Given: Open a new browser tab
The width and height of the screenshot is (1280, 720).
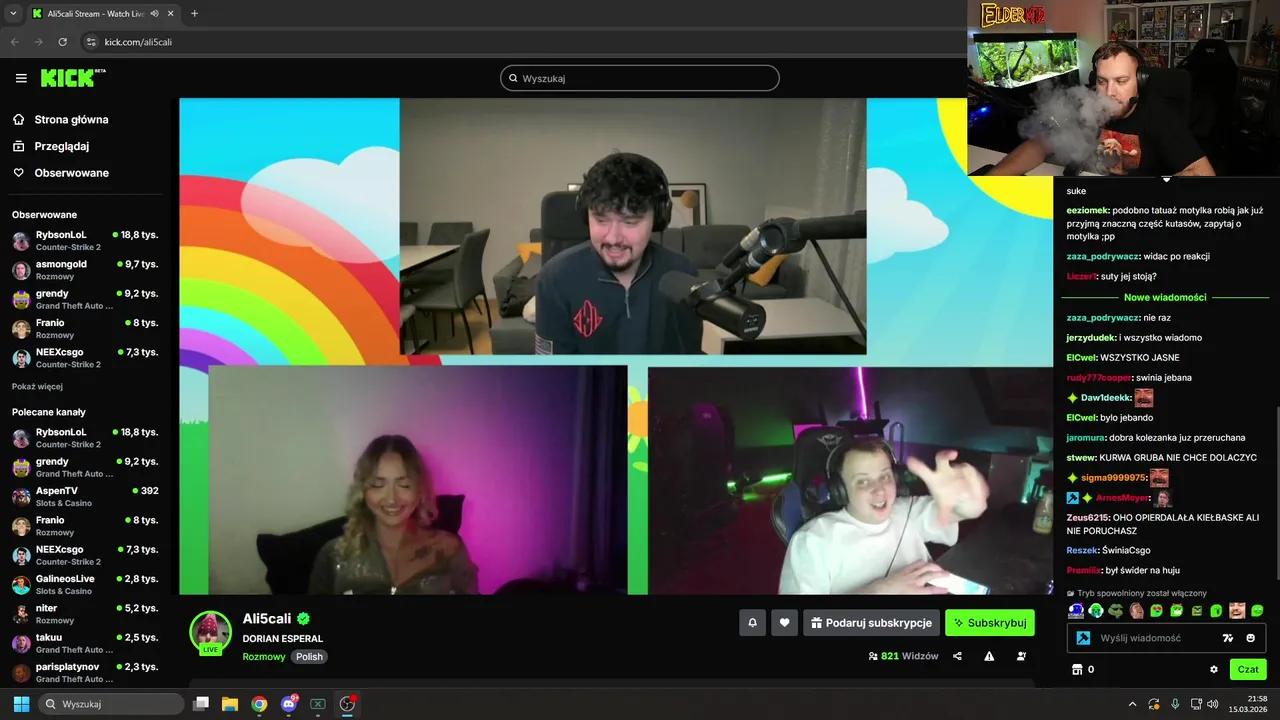Looking at the screenshot, I should (x=194, y=14).
